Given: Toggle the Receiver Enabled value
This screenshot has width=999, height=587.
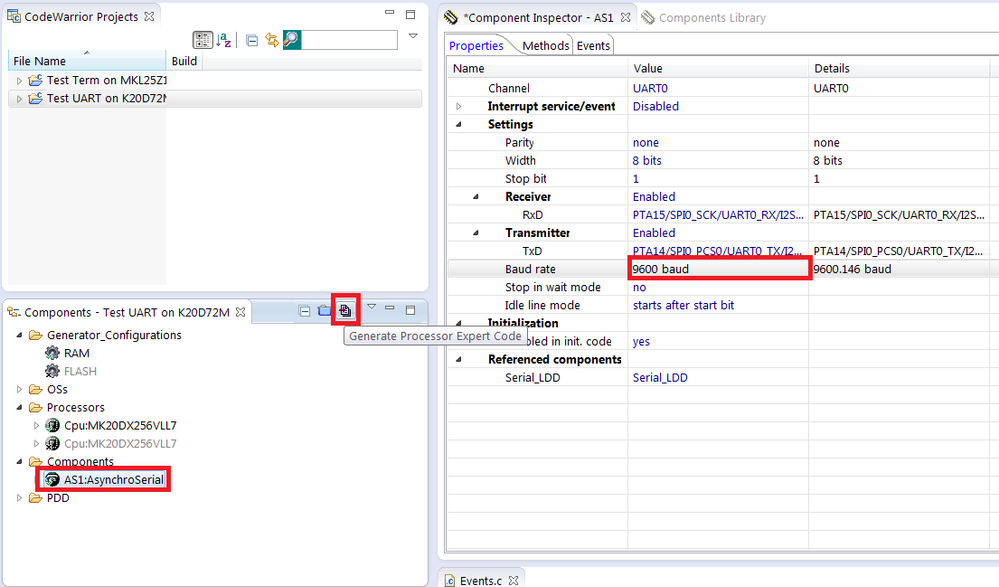Looking at the screenshot, I should (654, 197).
